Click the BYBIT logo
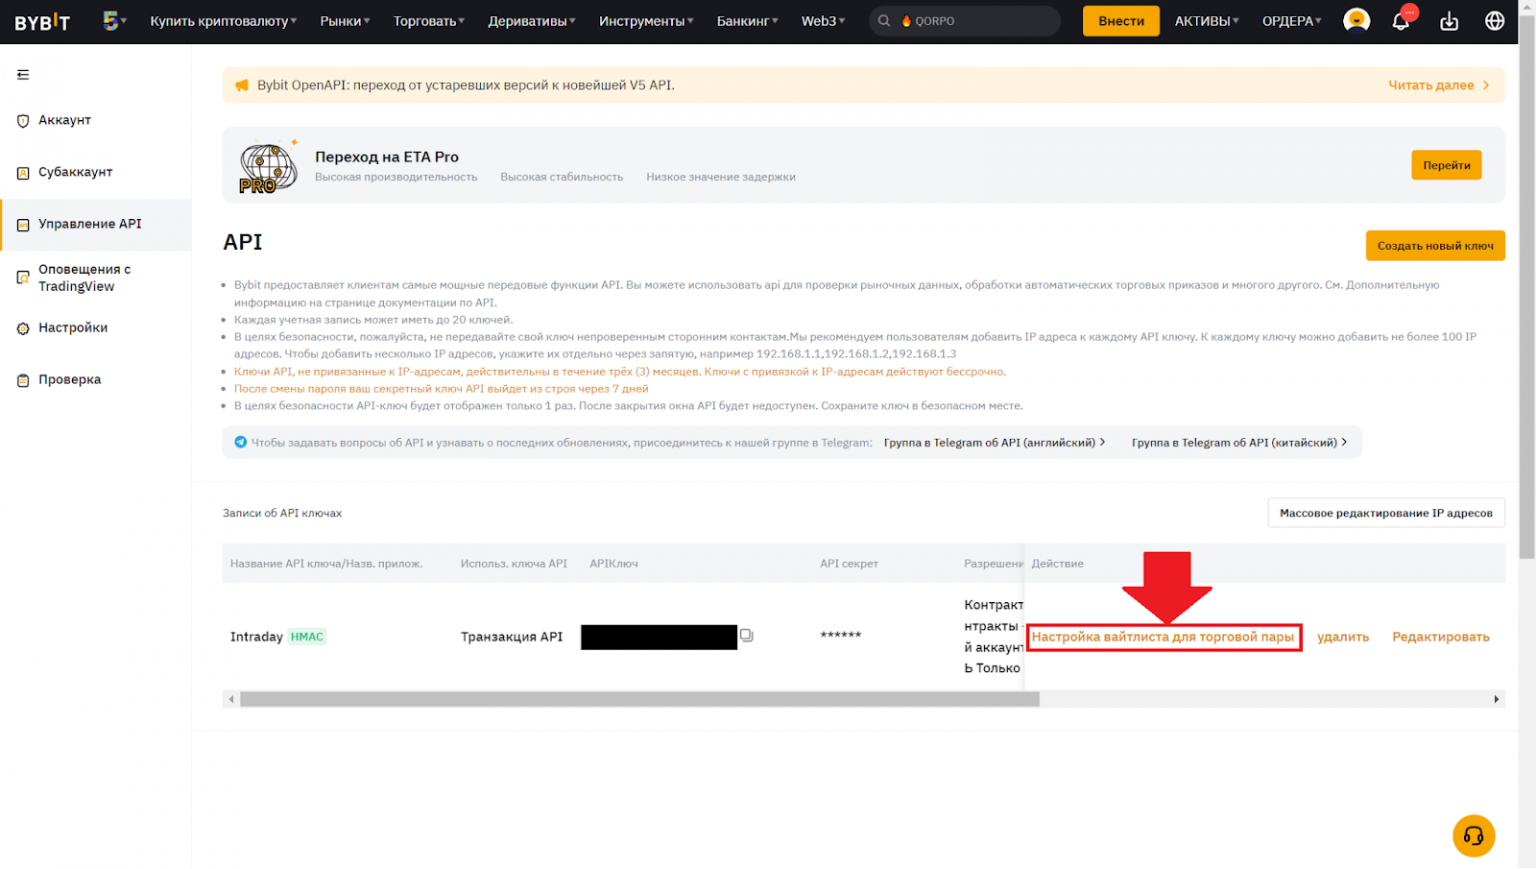 point(40,21)
